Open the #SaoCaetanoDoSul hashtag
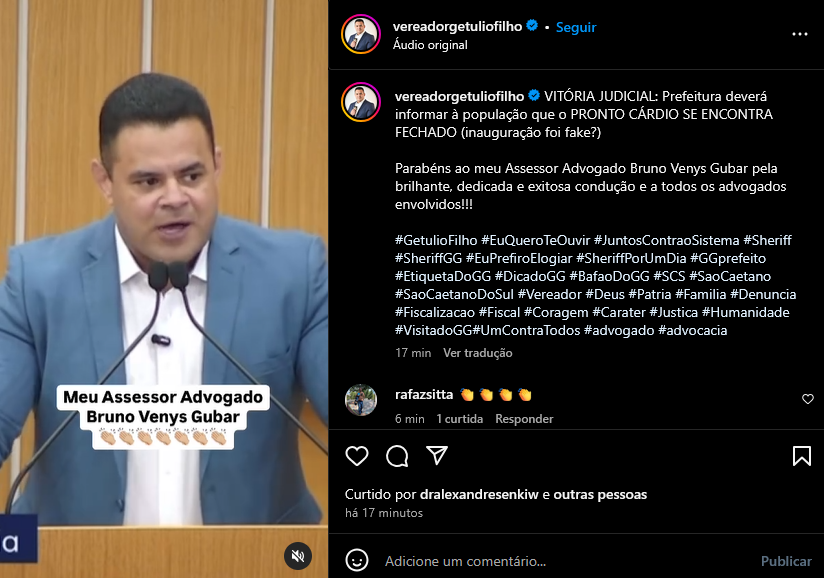 point(455,294)
